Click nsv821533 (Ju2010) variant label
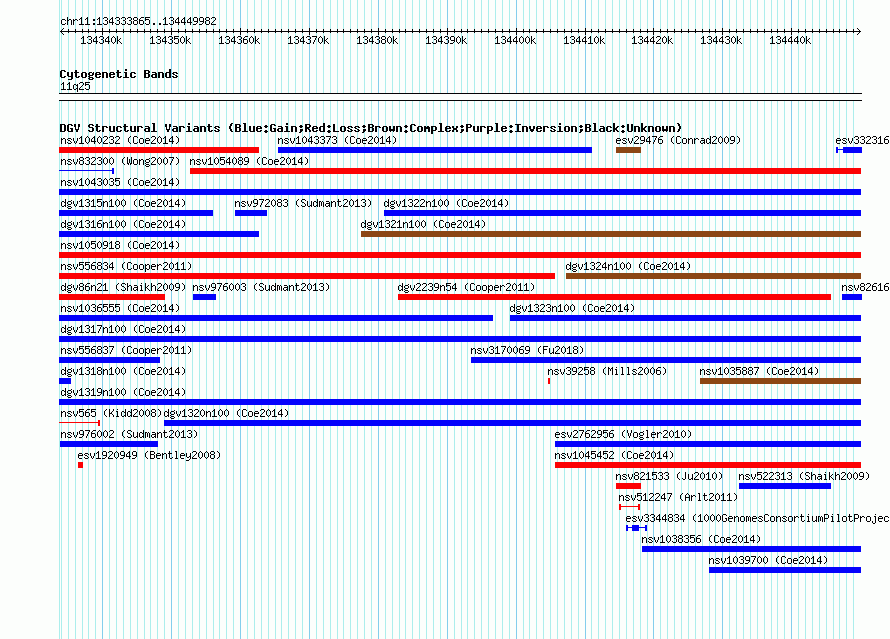This screenshot has height=639, width=890. tap(670, 476)
